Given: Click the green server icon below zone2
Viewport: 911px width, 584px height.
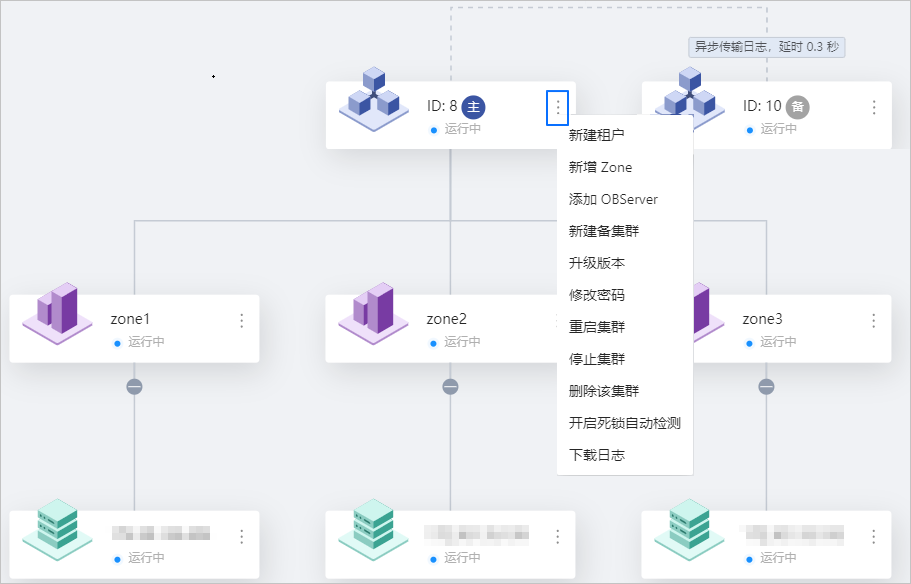Looking at the screenshot, I should point(374,529).
